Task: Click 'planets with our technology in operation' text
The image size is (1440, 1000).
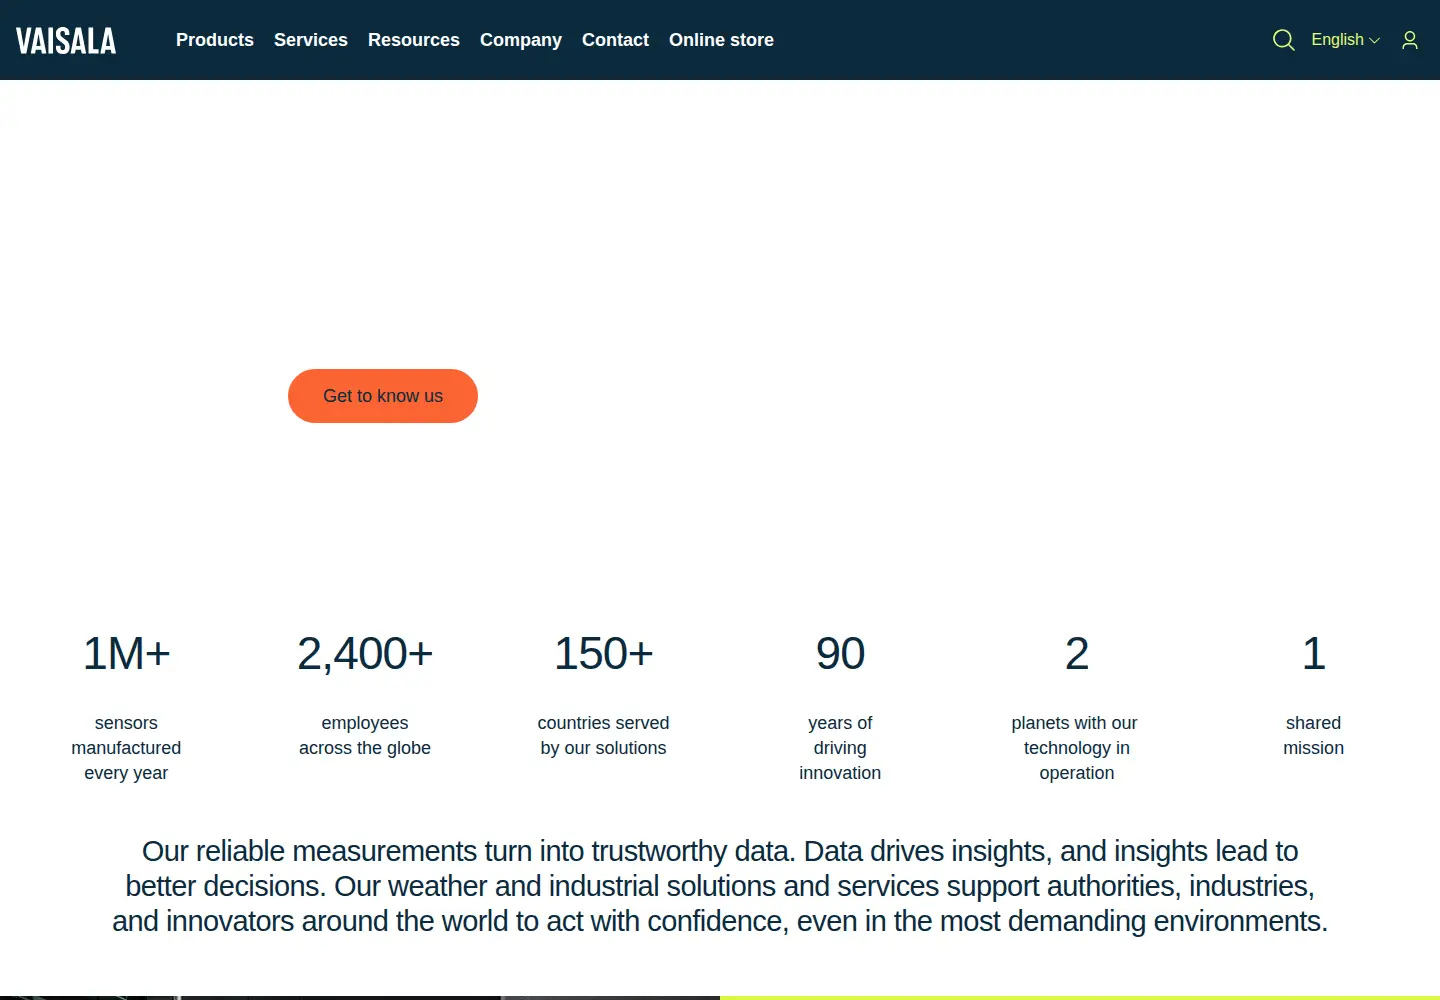Action: pos(1075,748)
